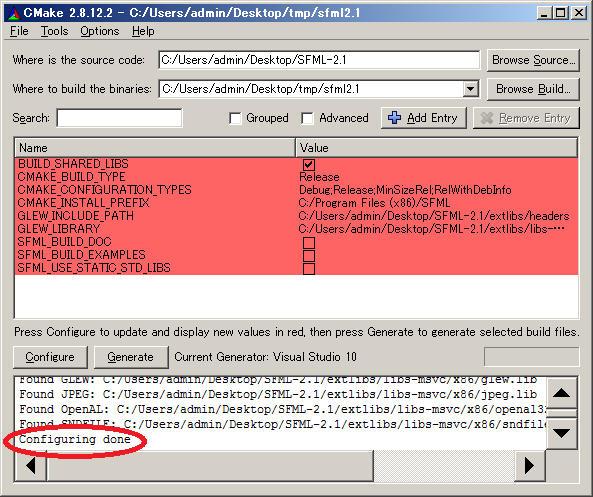This screenshot has width=593, height=497.
Task: Click the Configure button
Action: pos(50,357)
